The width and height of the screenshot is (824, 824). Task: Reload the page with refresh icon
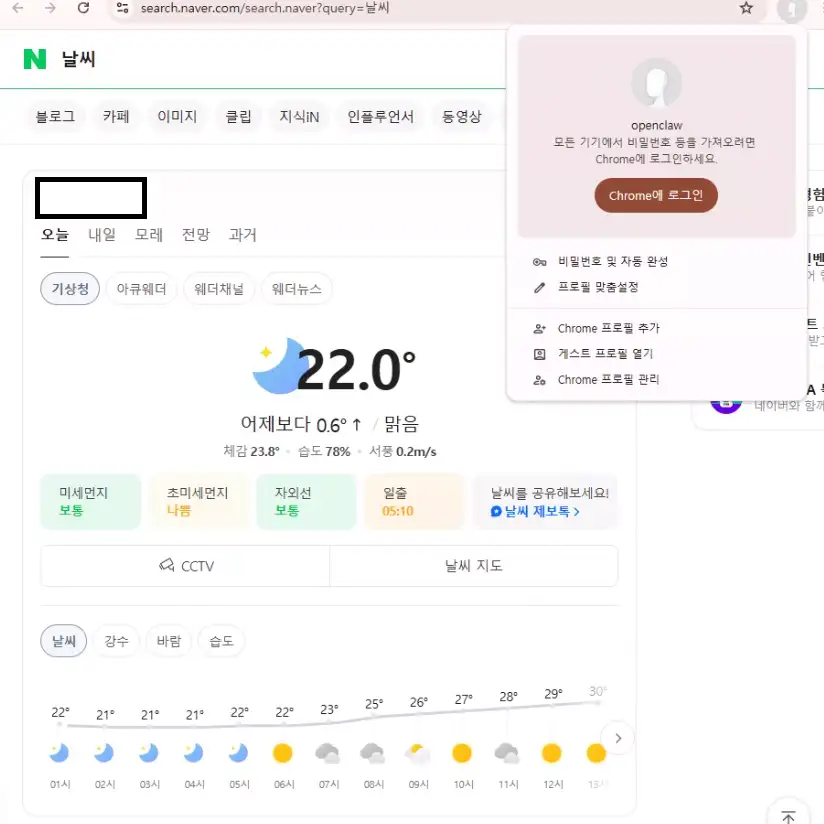[83, 8]
